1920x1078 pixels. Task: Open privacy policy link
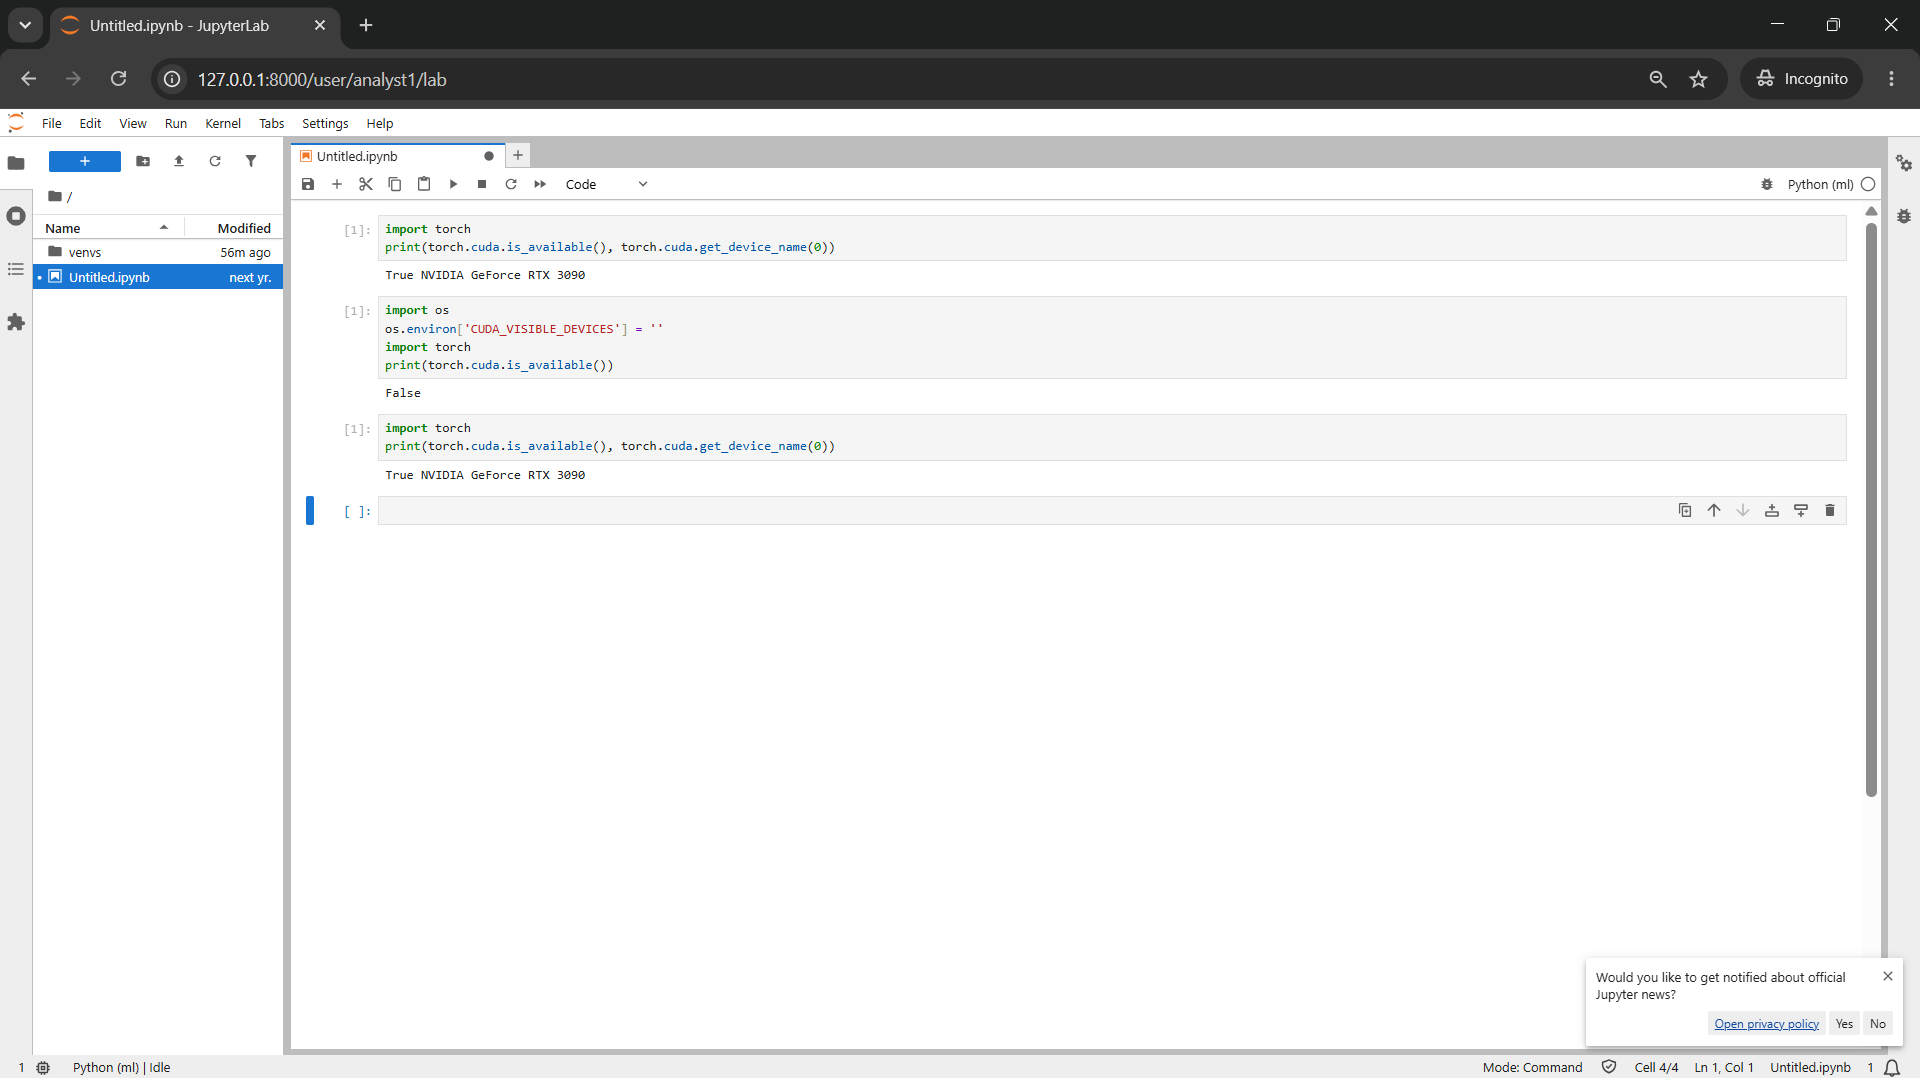tap(1766, 1023)
